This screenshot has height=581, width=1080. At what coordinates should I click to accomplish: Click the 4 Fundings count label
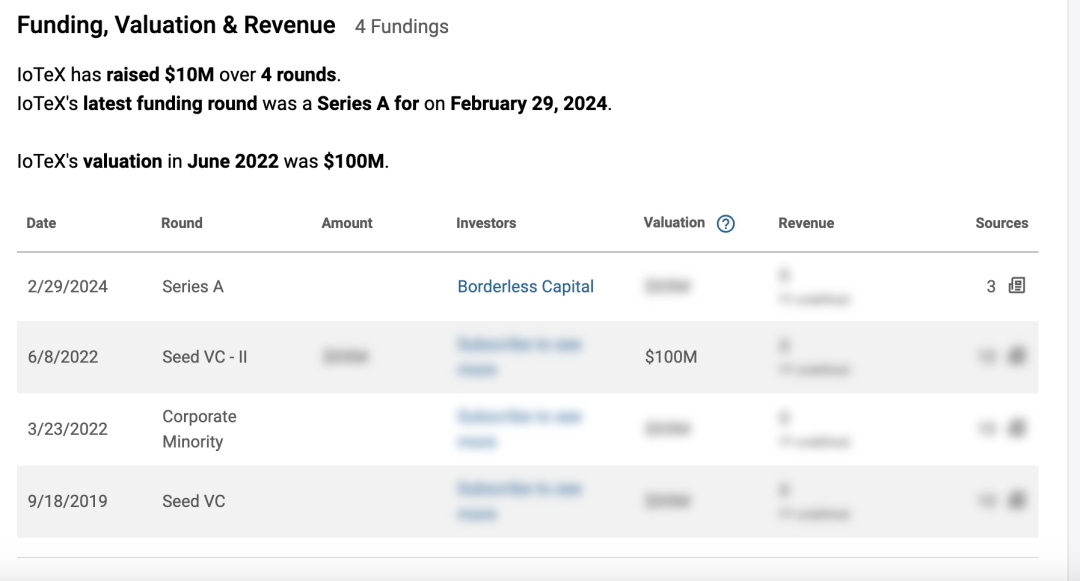pos(402,28)
